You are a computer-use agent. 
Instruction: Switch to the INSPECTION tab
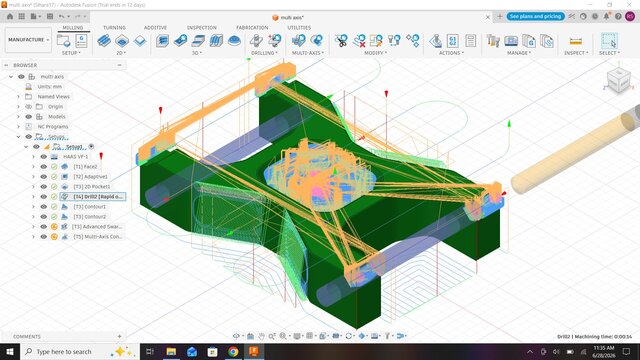pos(202,27)
